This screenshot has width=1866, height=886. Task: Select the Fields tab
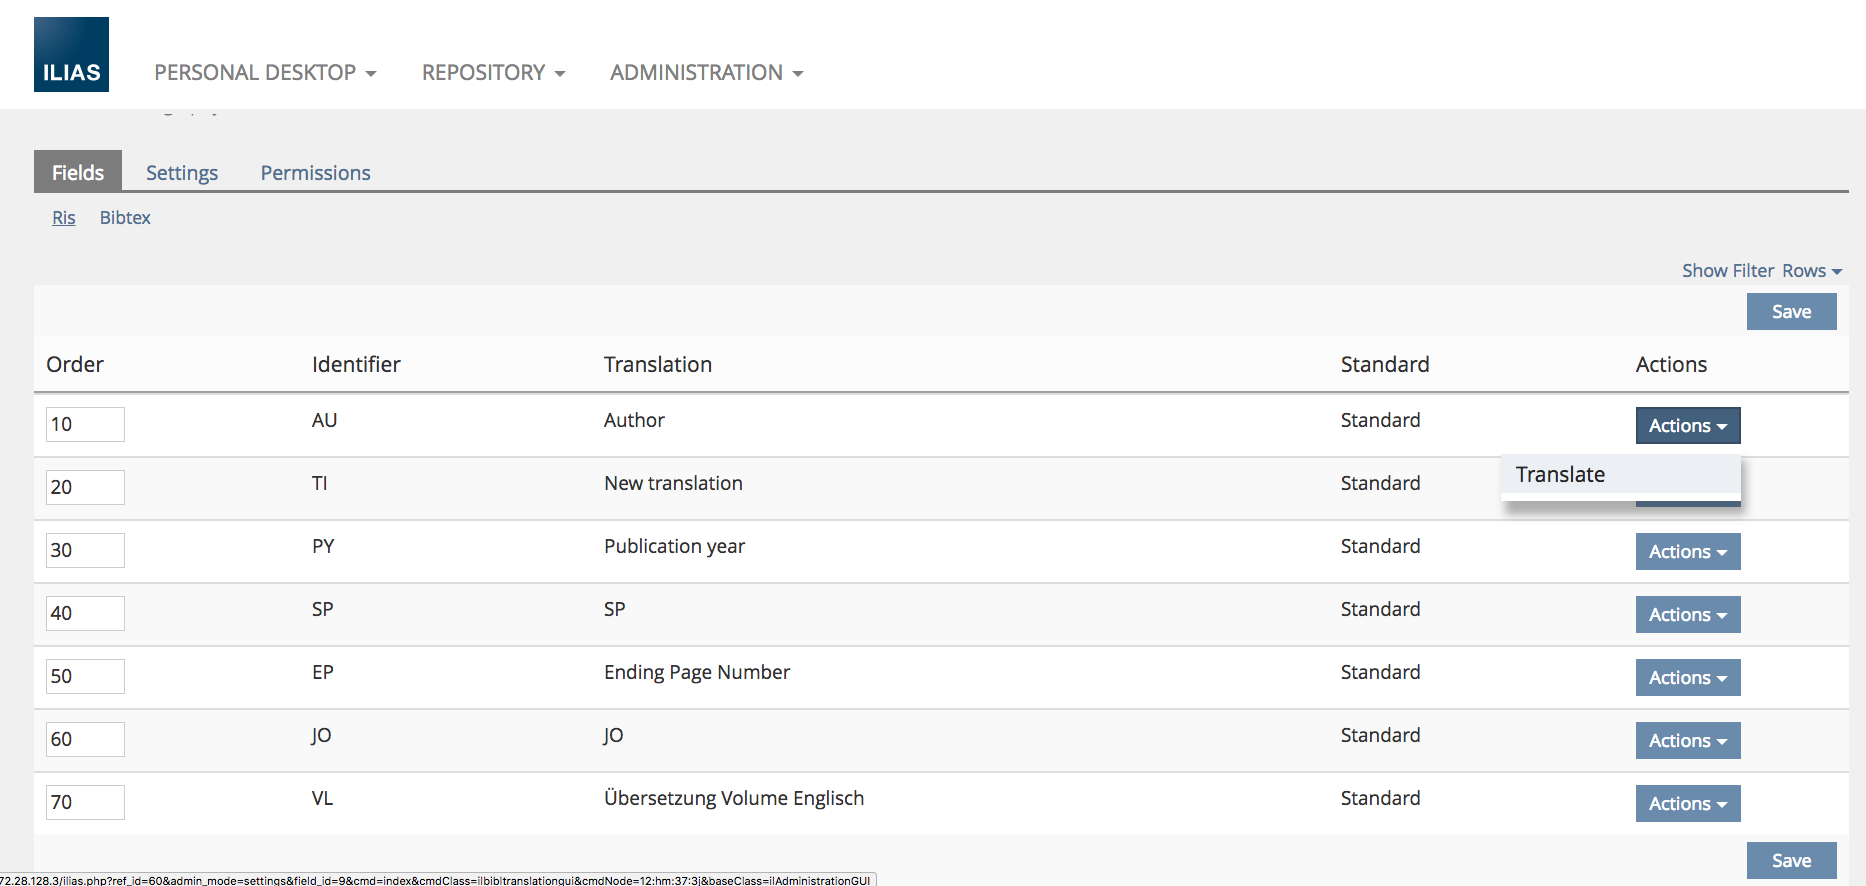tap(78, 173)
